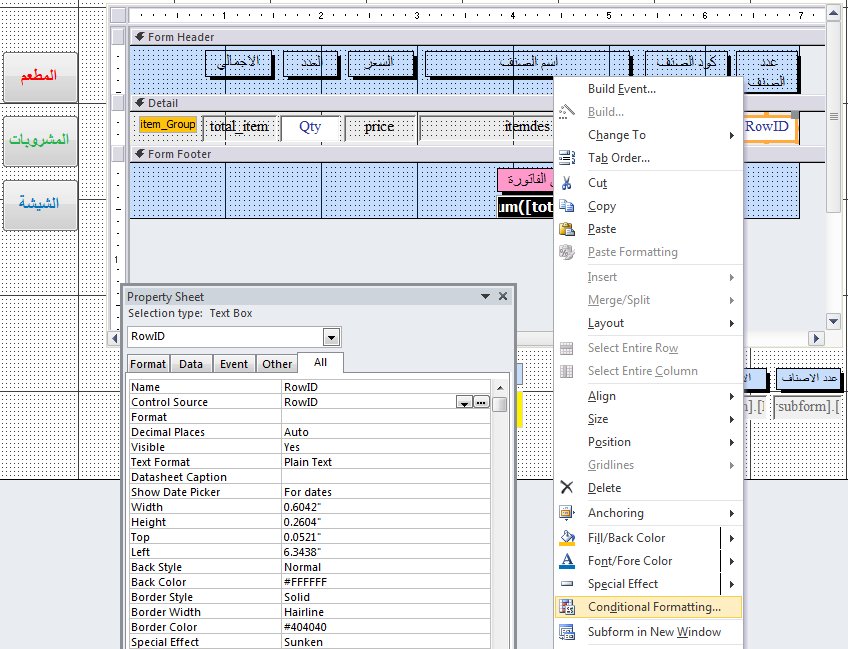Expand the Font/Fore Color submenu arrow
The height and width of the screenshot is (649, 848).
click(731, 561)
